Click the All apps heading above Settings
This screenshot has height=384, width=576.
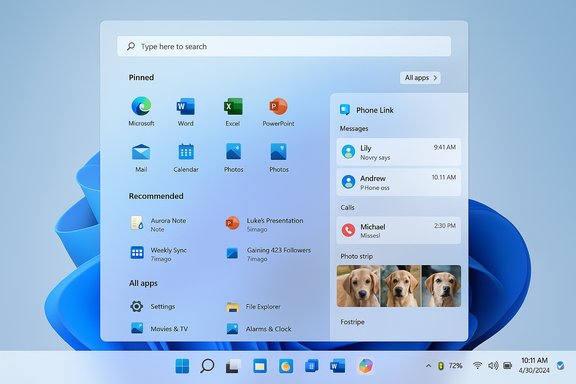coord(143,283)
